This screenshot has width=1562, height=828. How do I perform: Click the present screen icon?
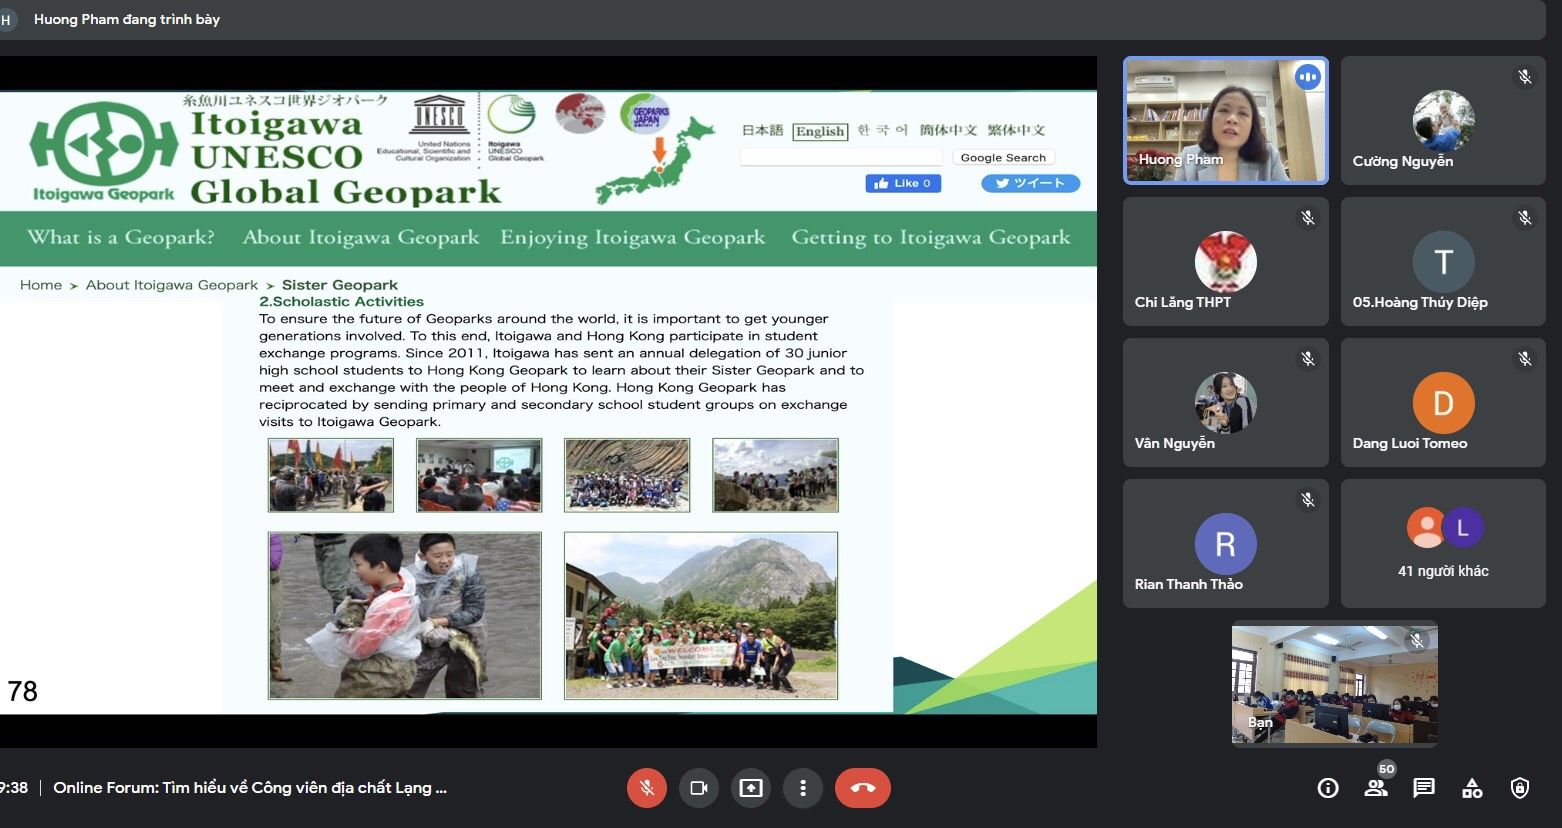pyautogui.click(x=751, y=788)
